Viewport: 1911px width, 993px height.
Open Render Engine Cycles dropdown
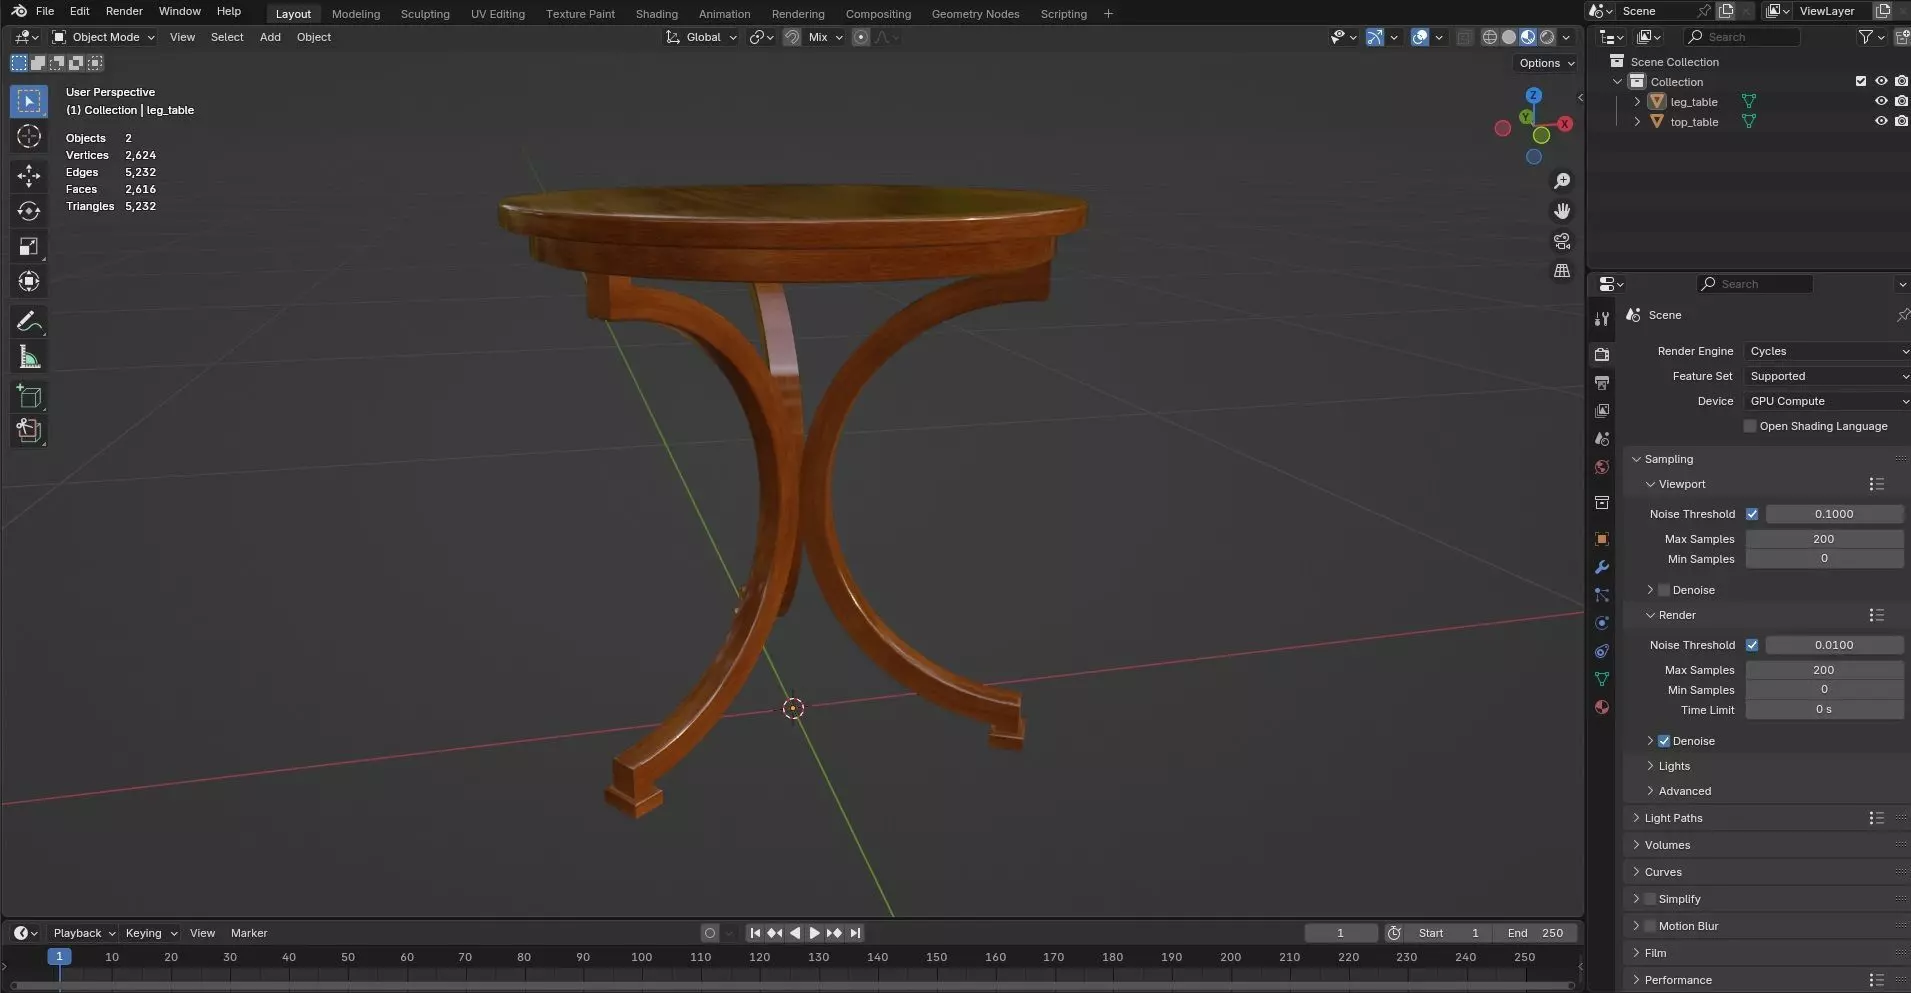pos(1827,351)
